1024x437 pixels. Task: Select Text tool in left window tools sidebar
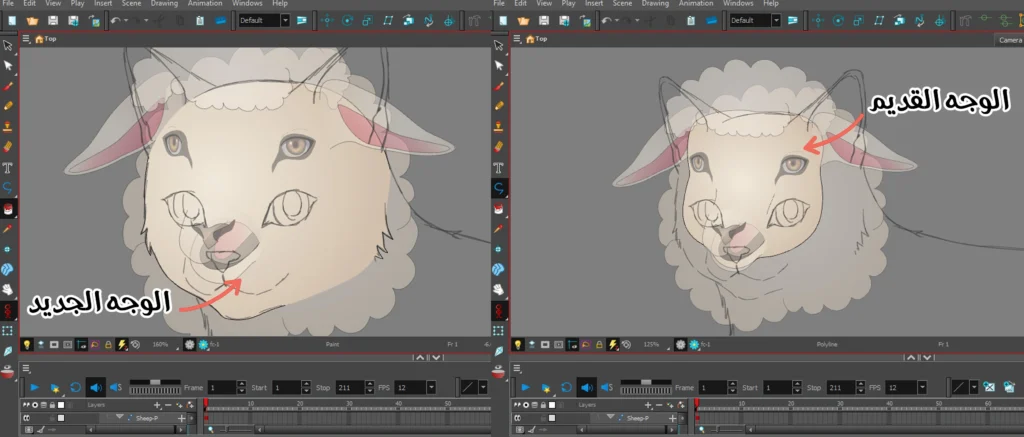[8, 168]
